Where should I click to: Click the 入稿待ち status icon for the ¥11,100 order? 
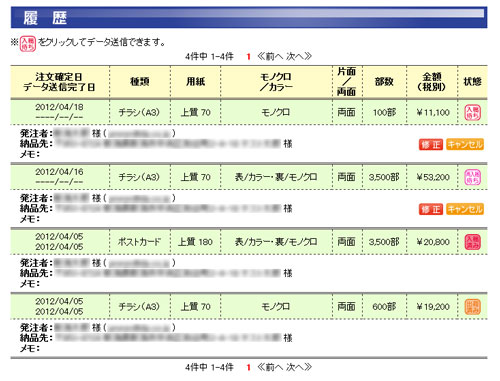click(x=472, y=113)
